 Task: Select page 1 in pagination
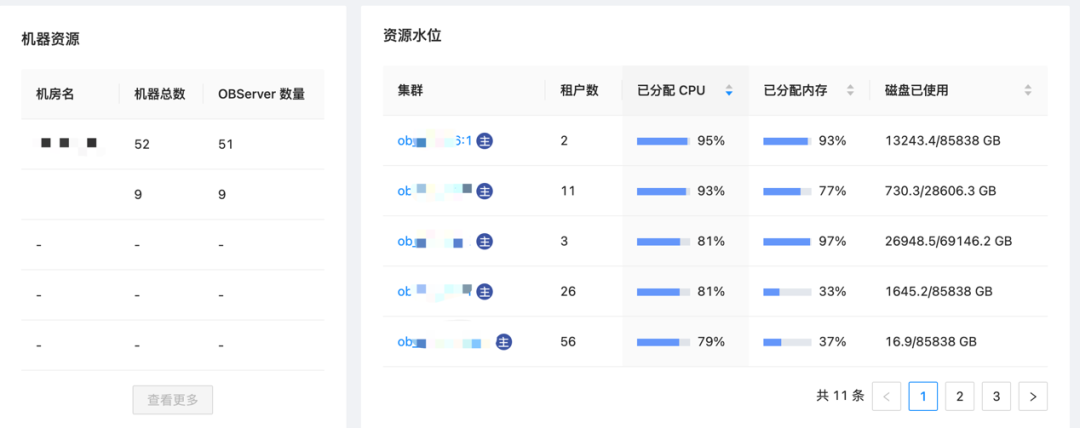(x=923, y=397)
